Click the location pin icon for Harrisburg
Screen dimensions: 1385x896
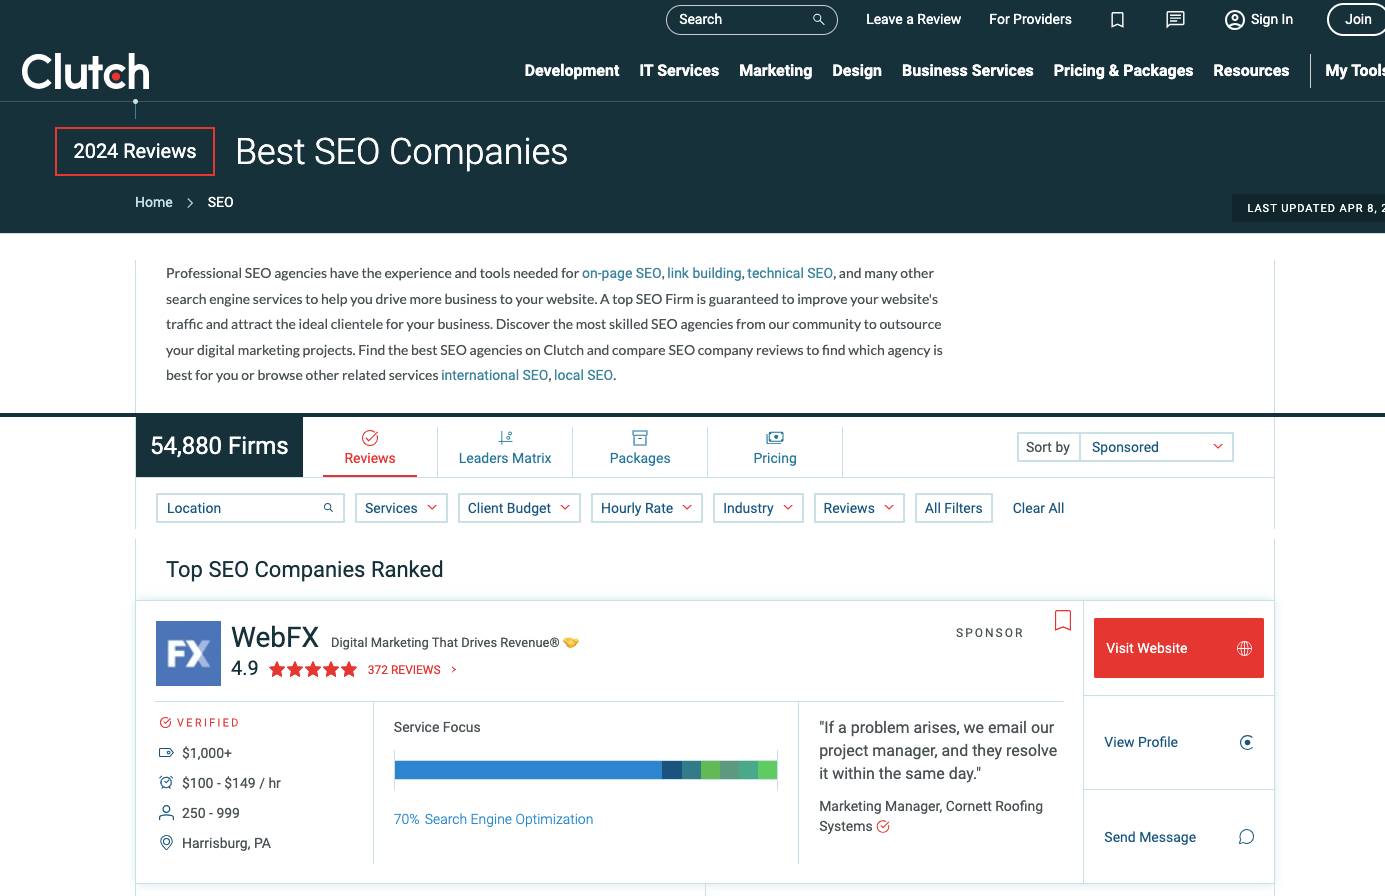166,843
